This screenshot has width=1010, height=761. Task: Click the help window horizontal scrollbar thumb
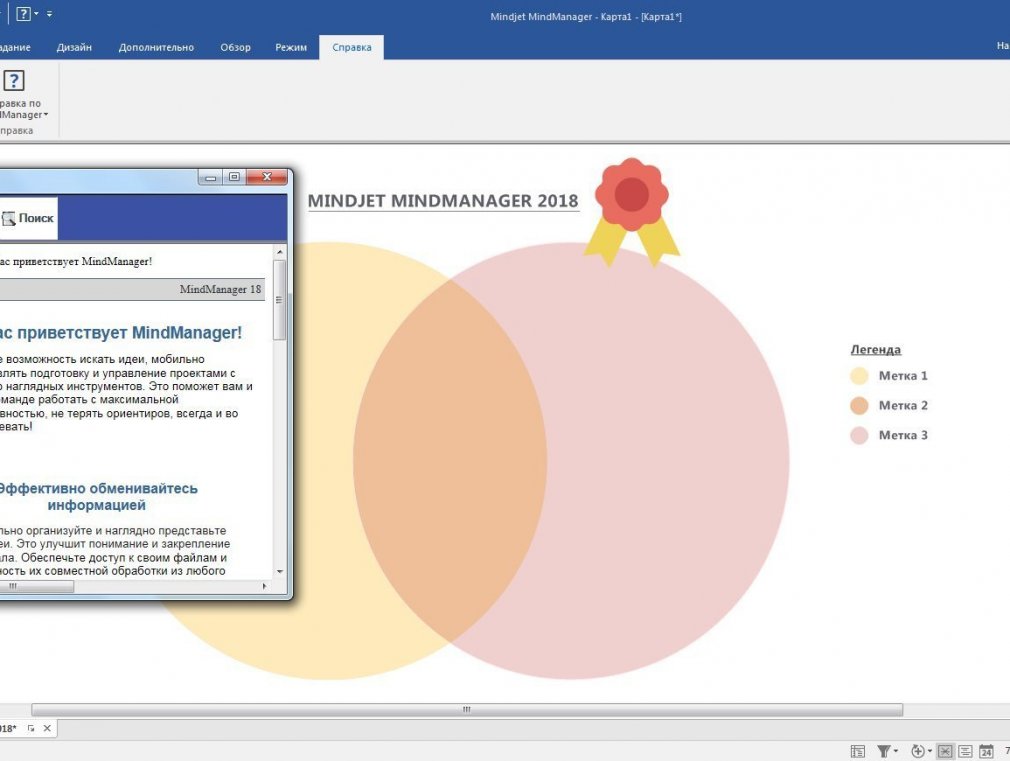[35, 586]
